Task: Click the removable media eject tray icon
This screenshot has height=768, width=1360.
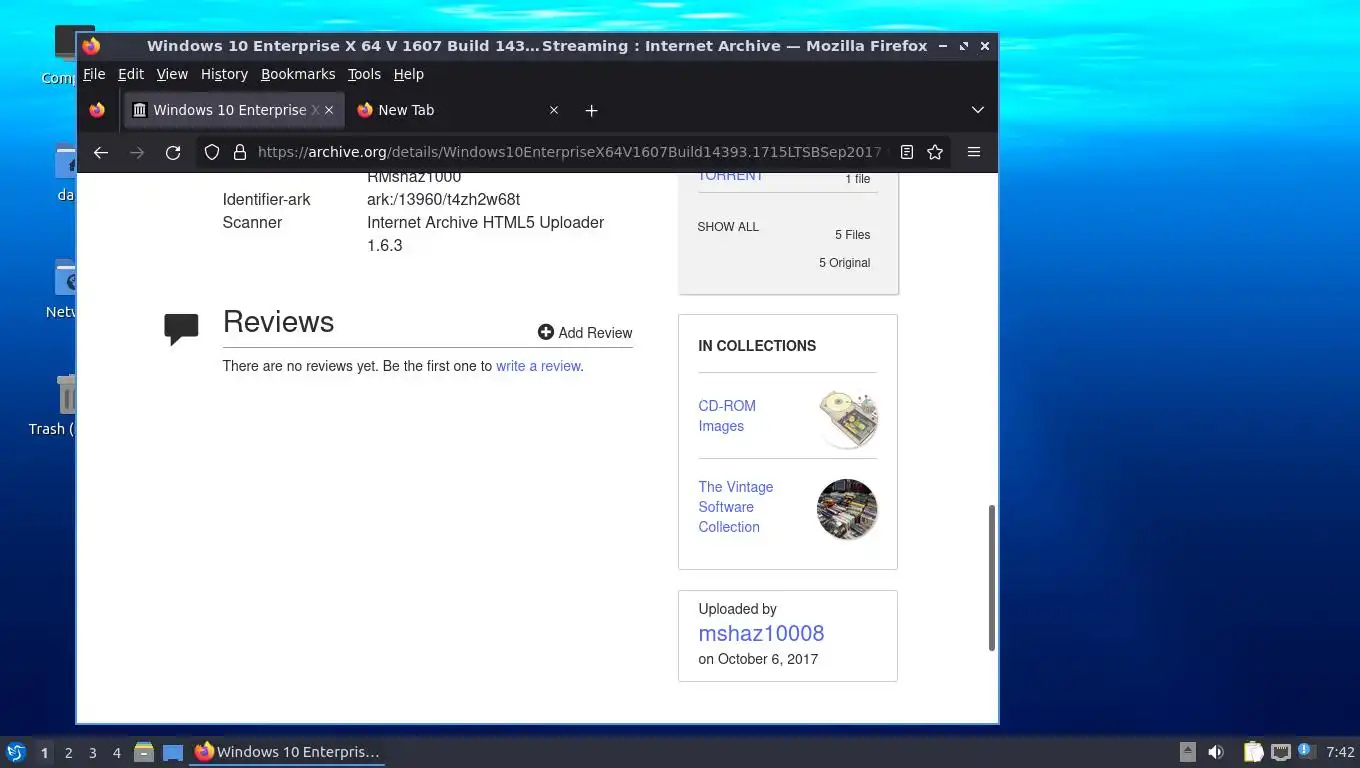Action: (1187, 752)
